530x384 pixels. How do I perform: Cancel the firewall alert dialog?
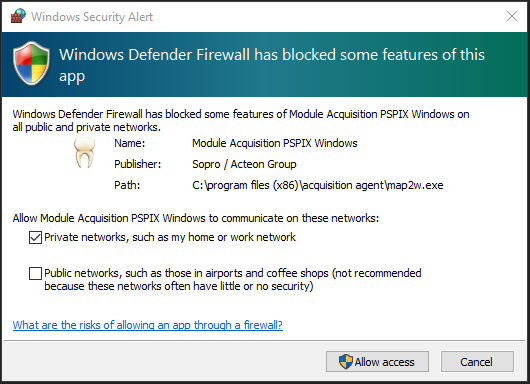[477, 362]
